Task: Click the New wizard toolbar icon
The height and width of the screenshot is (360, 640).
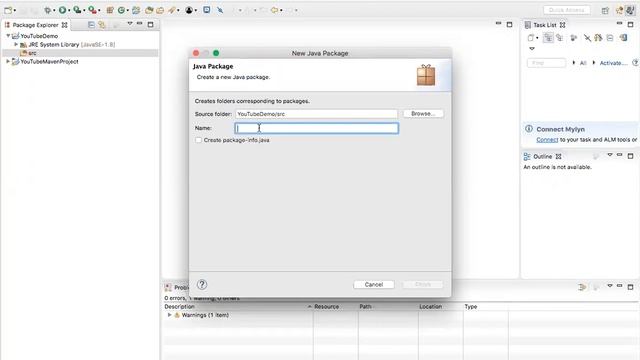Action: click(8, 10)
